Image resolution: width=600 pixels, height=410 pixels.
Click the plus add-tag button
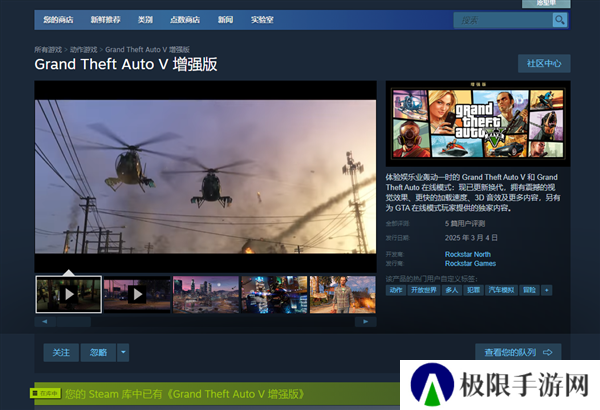[x=546, y=290]
